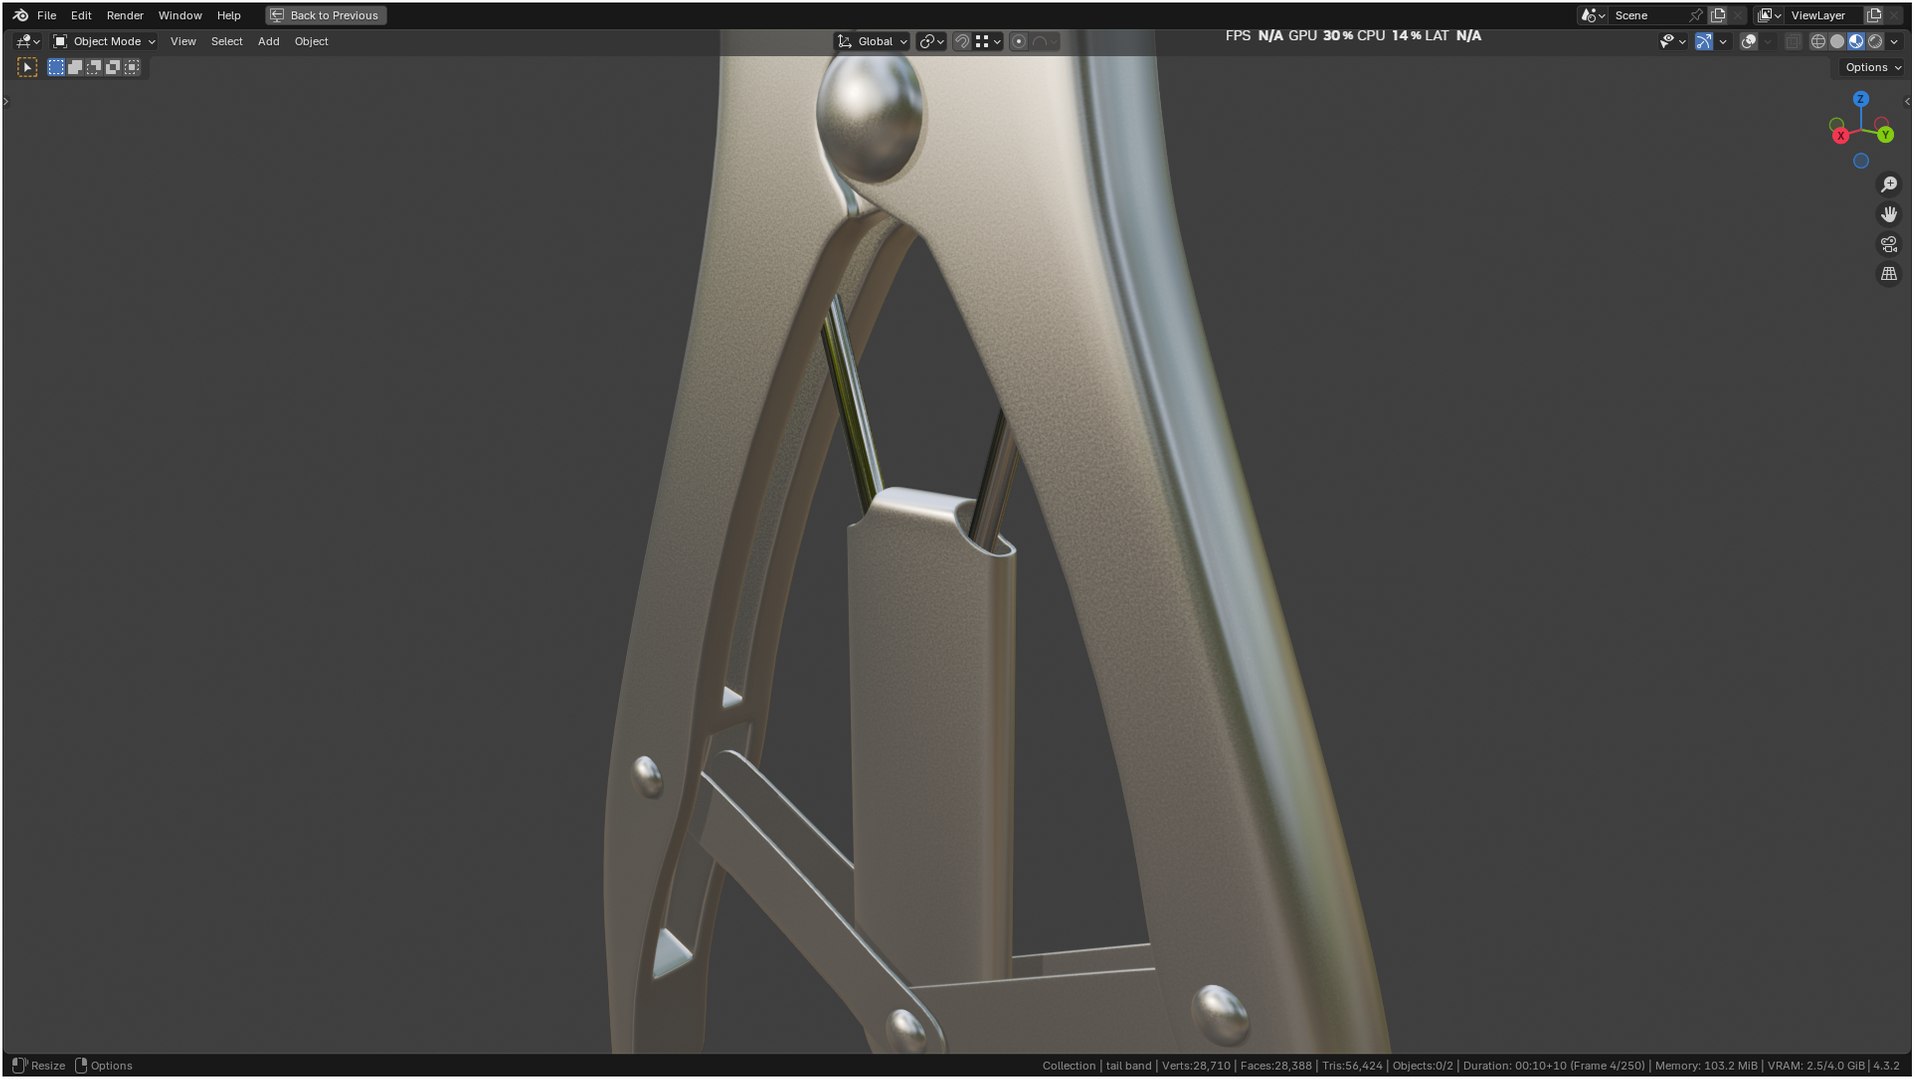Viewport: 1915px width, 1080px height.
Task: Toggle viewport overlays
Action: [1749, 41]
